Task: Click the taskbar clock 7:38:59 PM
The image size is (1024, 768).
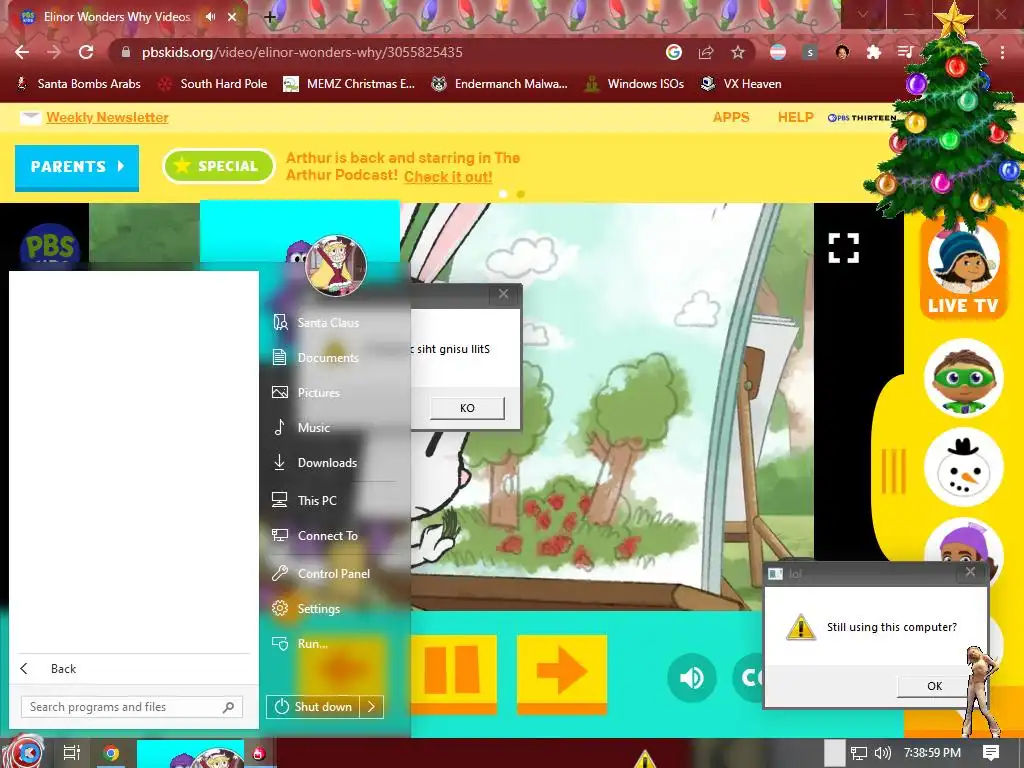Action: [x=932, y=753]
